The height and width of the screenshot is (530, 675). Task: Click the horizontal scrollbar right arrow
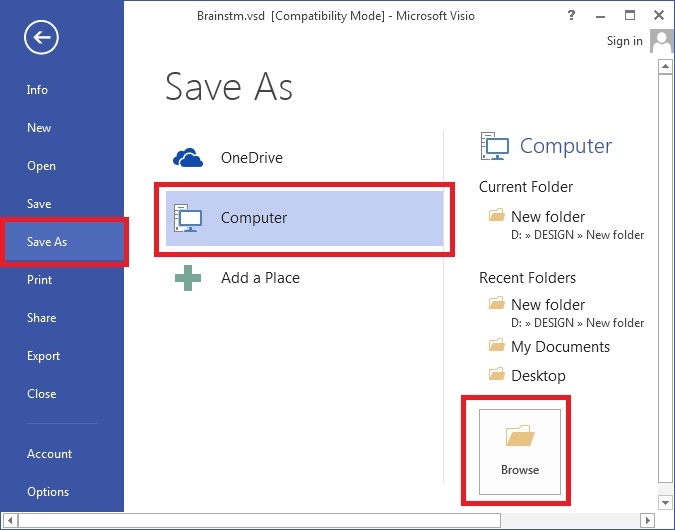point(647,520)
